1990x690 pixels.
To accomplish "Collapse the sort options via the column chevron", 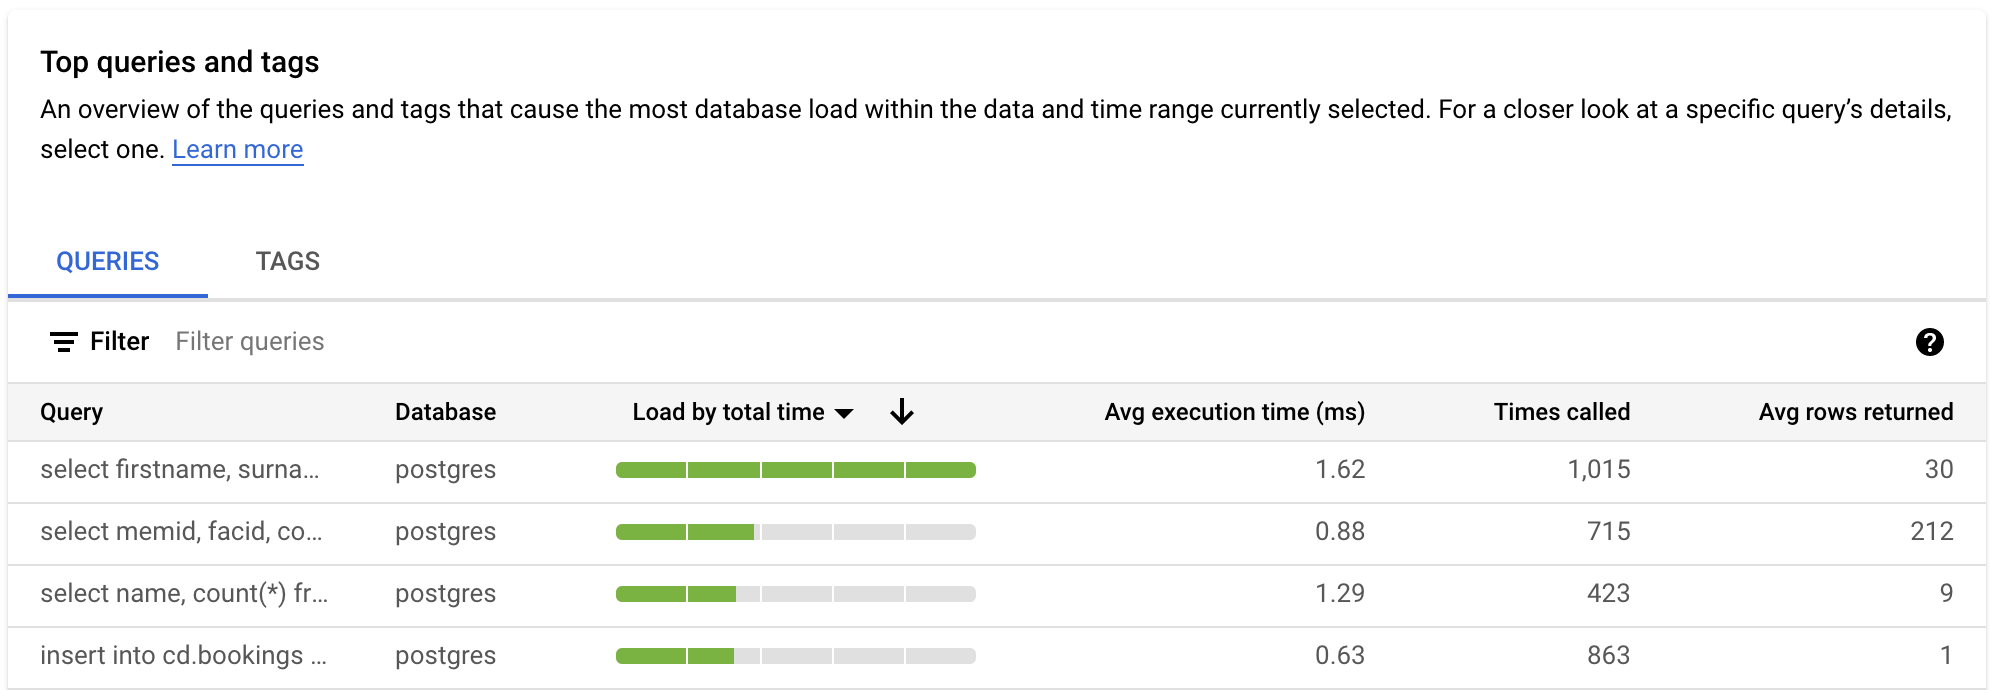I will [x=845, y=412].
